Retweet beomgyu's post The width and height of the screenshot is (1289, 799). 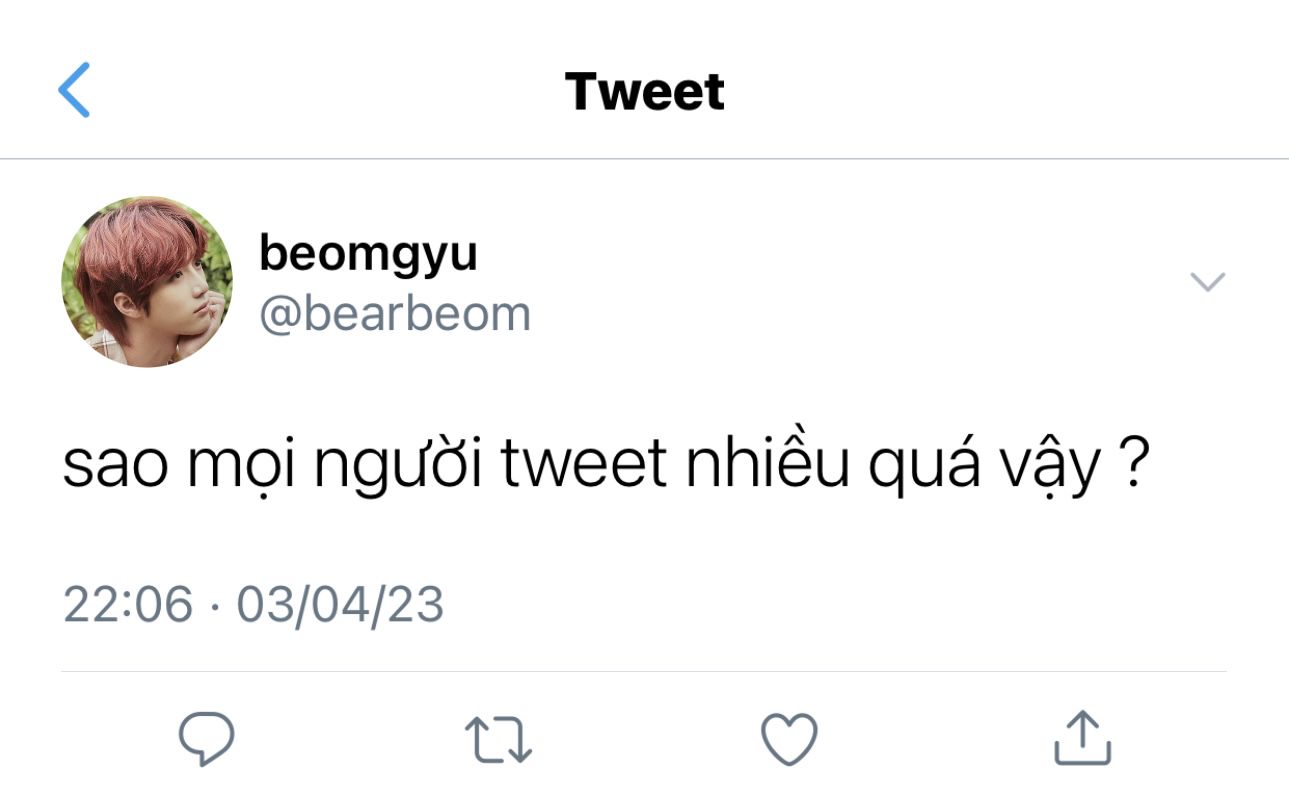coord(498,740)
